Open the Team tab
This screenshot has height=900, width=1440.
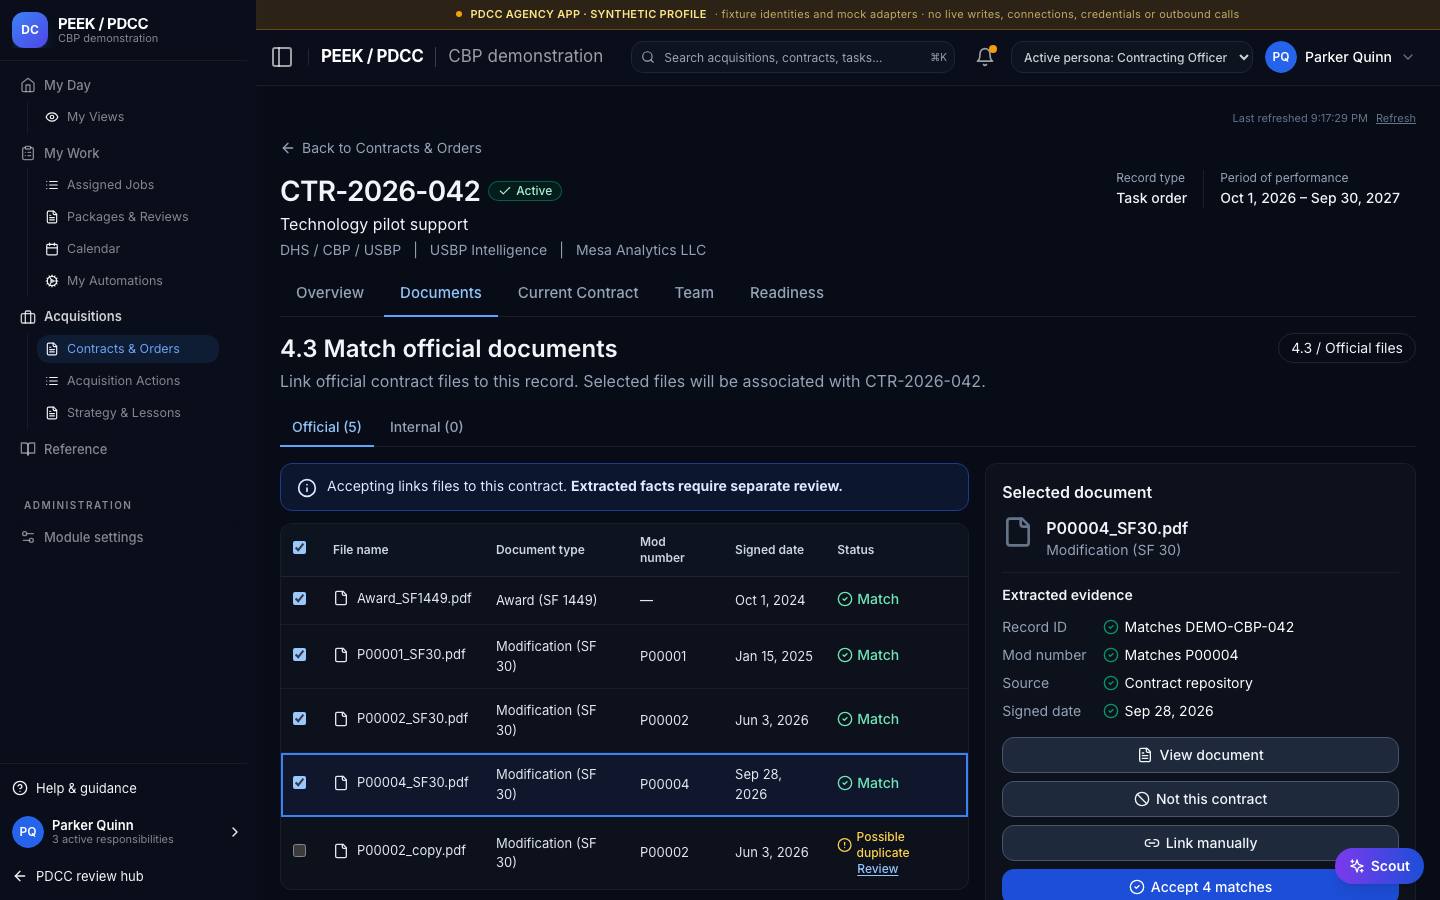(694, 293)
